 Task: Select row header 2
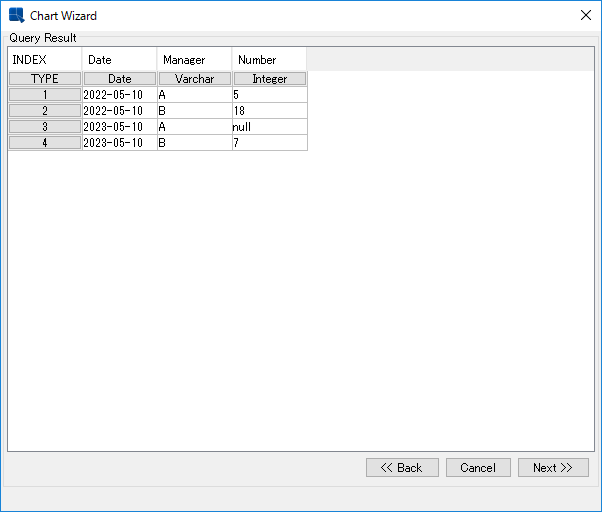click(44, 111)
